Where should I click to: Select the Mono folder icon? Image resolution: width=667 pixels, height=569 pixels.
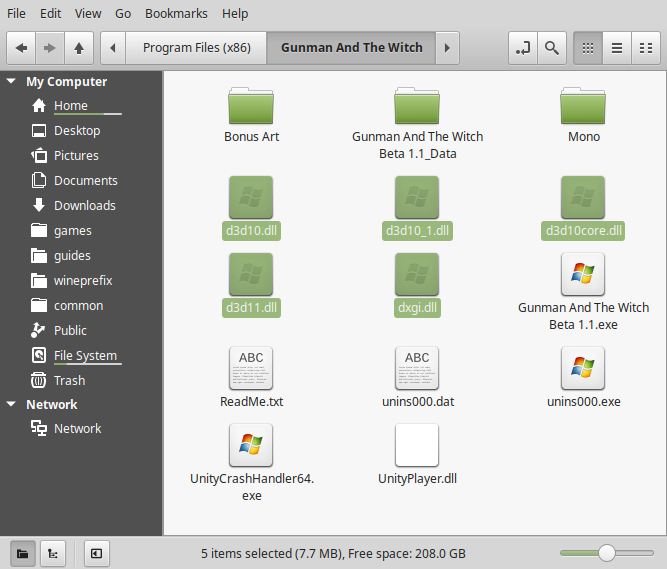pyautogui.click(x=583, y=106)
